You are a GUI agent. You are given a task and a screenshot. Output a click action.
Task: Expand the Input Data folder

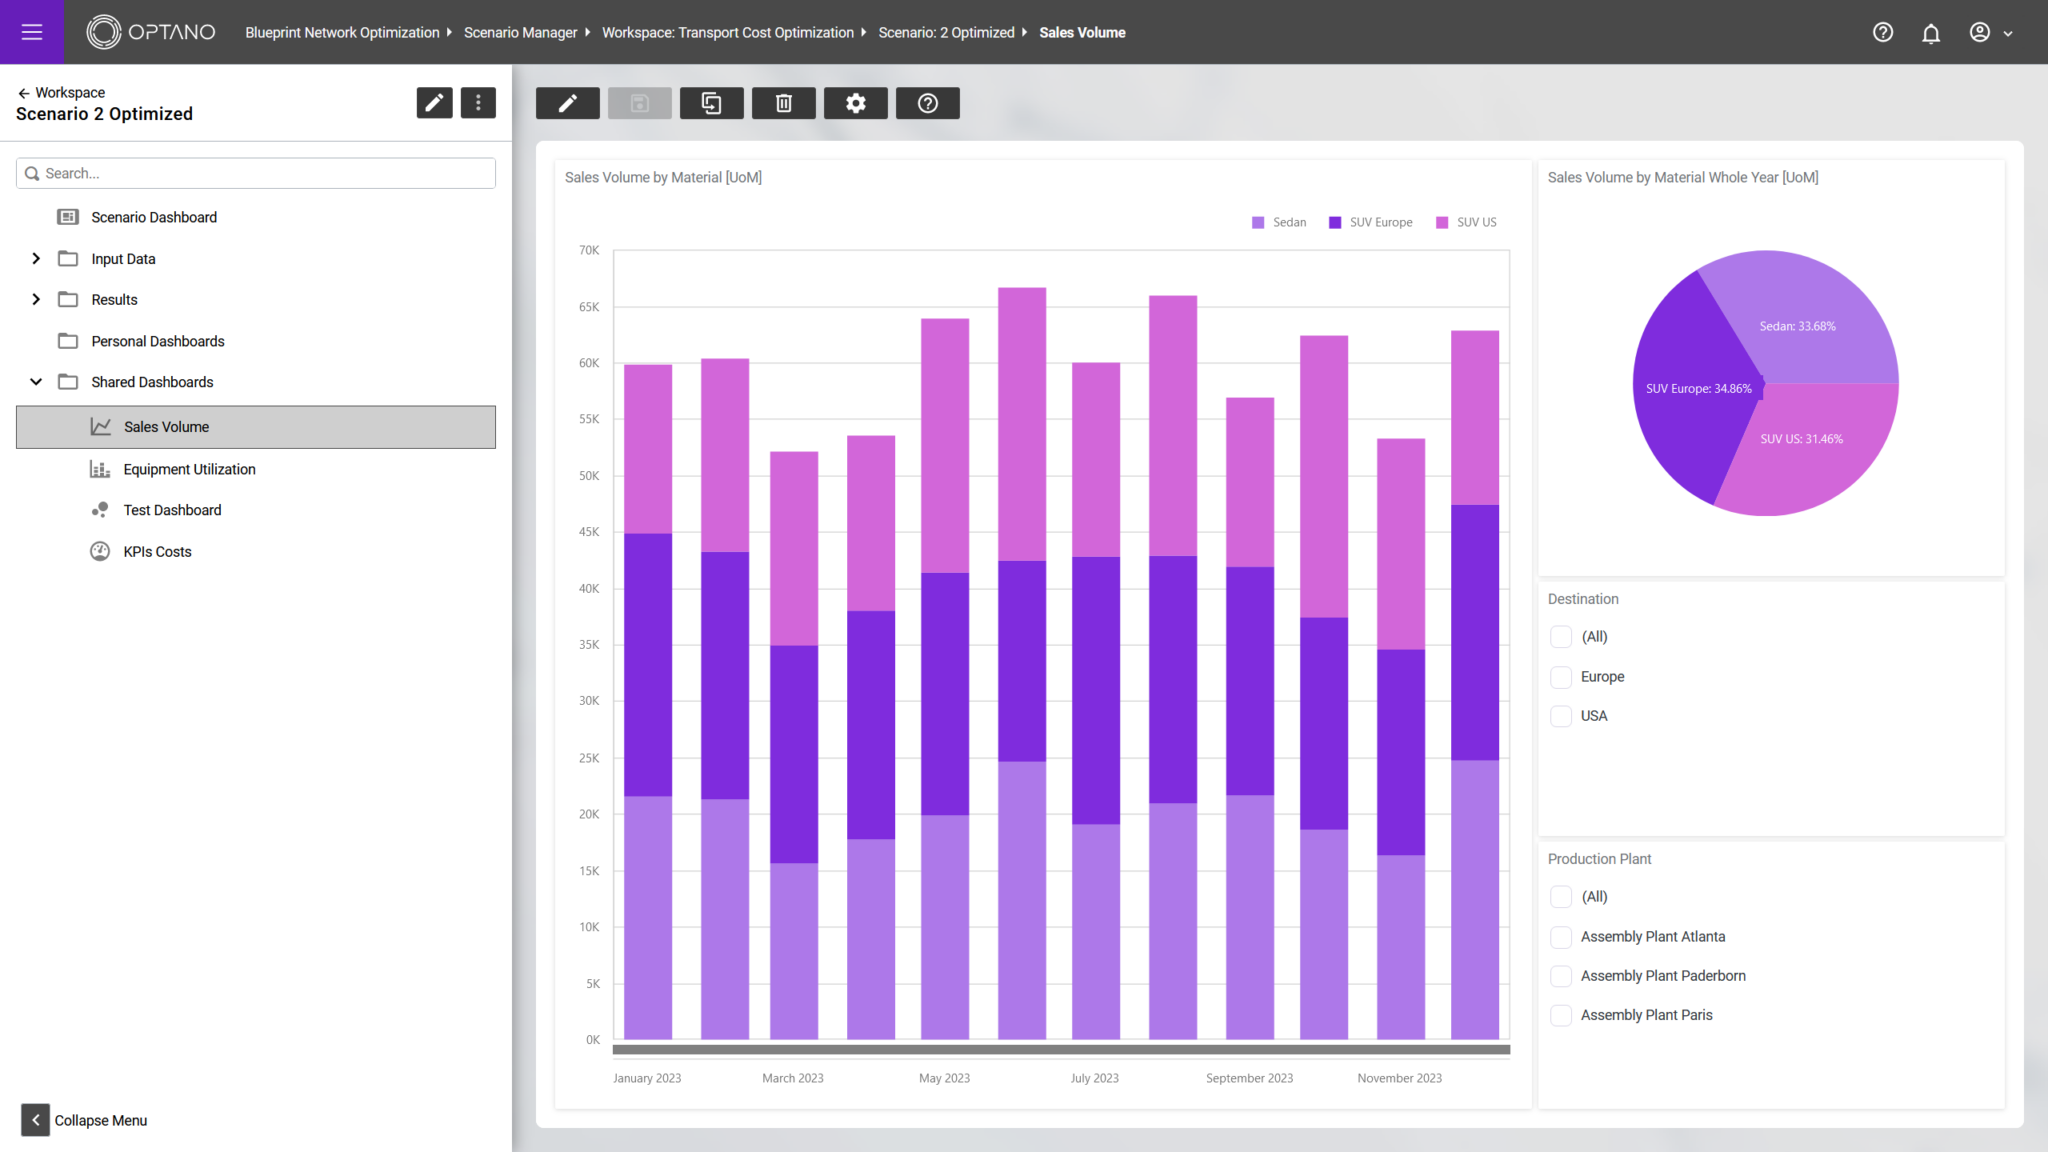[36, 259]
